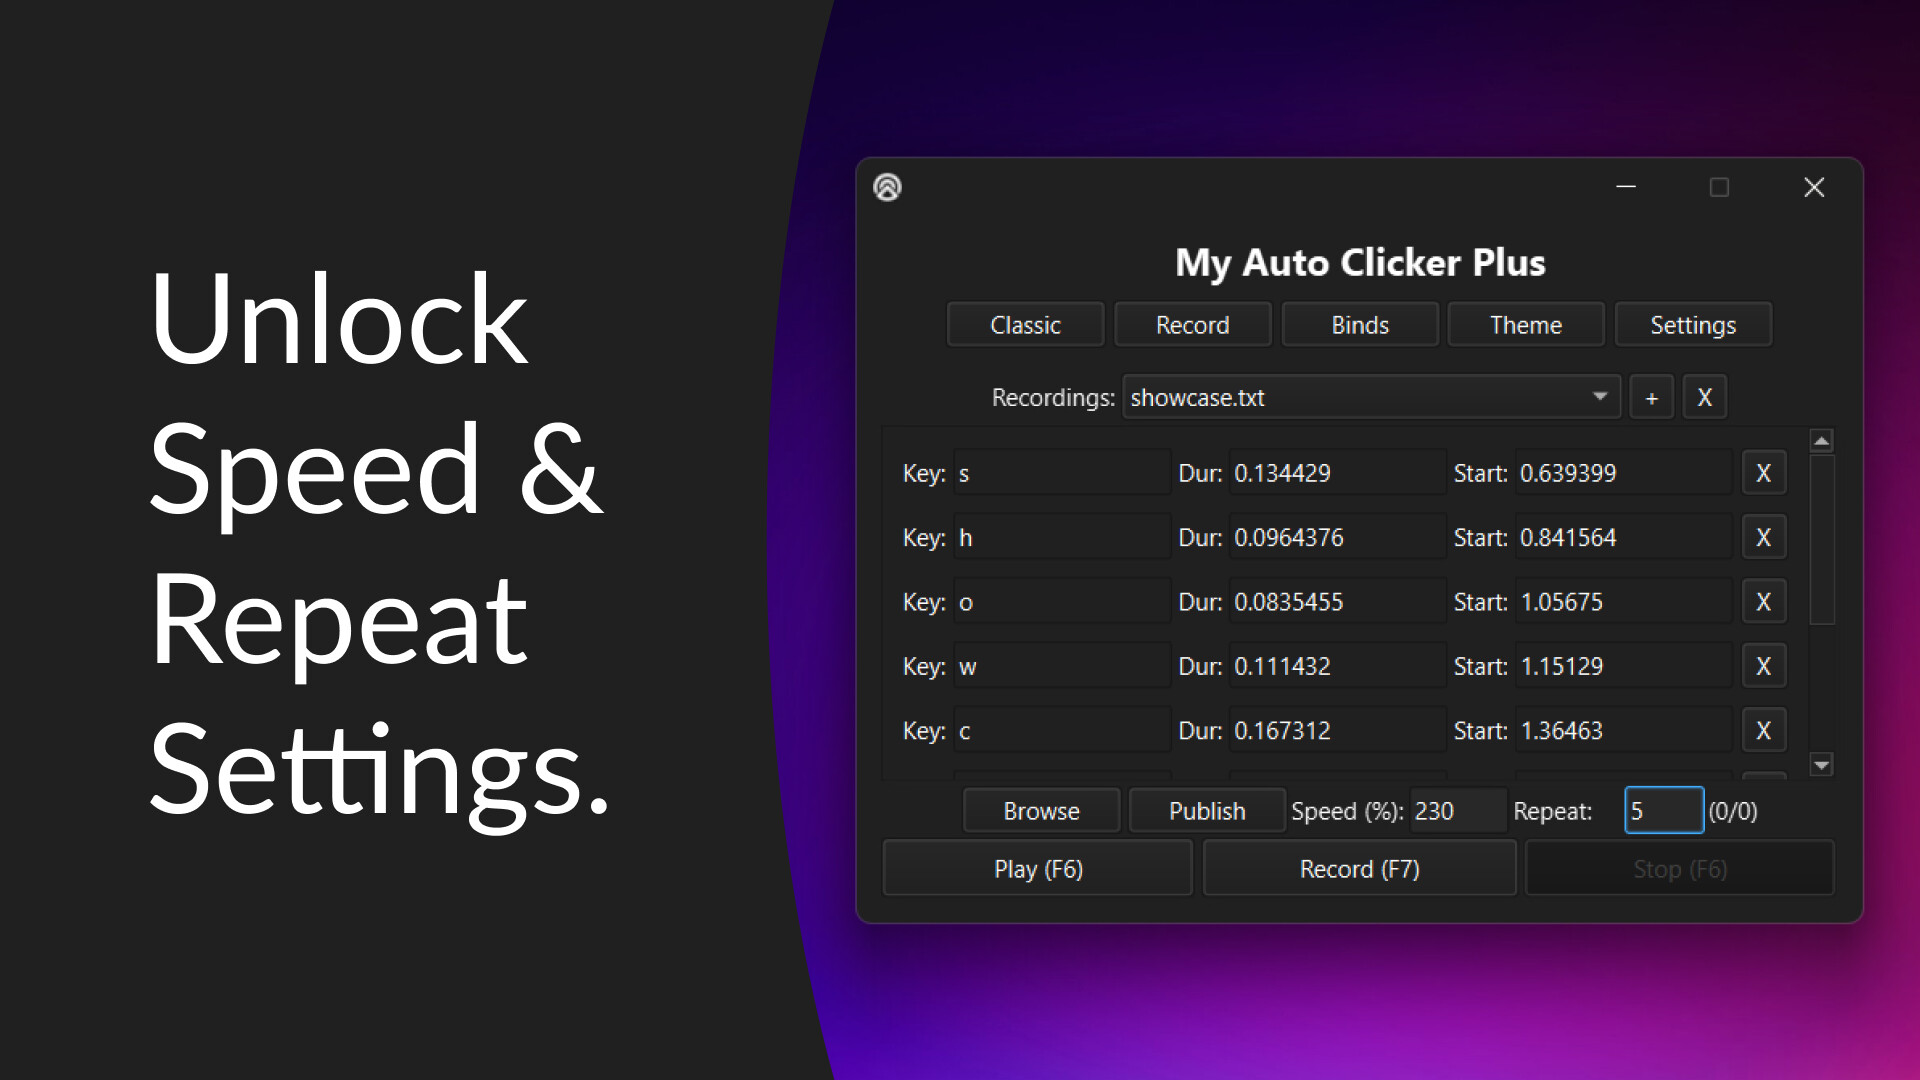Open the Settings tab
Viewport: 1920px width, 1080px height.
[1692, 325]
